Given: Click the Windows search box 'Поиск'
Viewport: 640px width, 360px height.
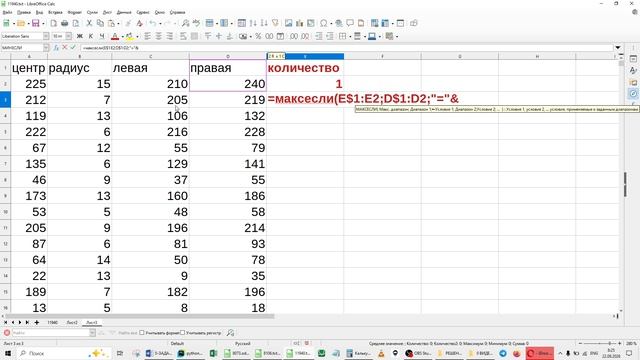Looking at the screenshot, I should 64,353.
